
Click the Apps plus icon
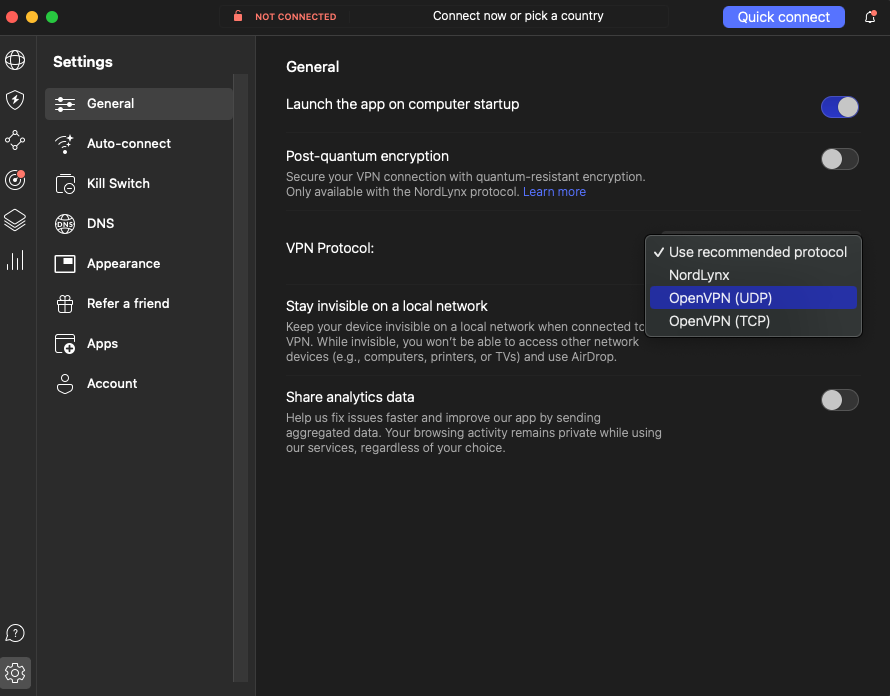65,343
